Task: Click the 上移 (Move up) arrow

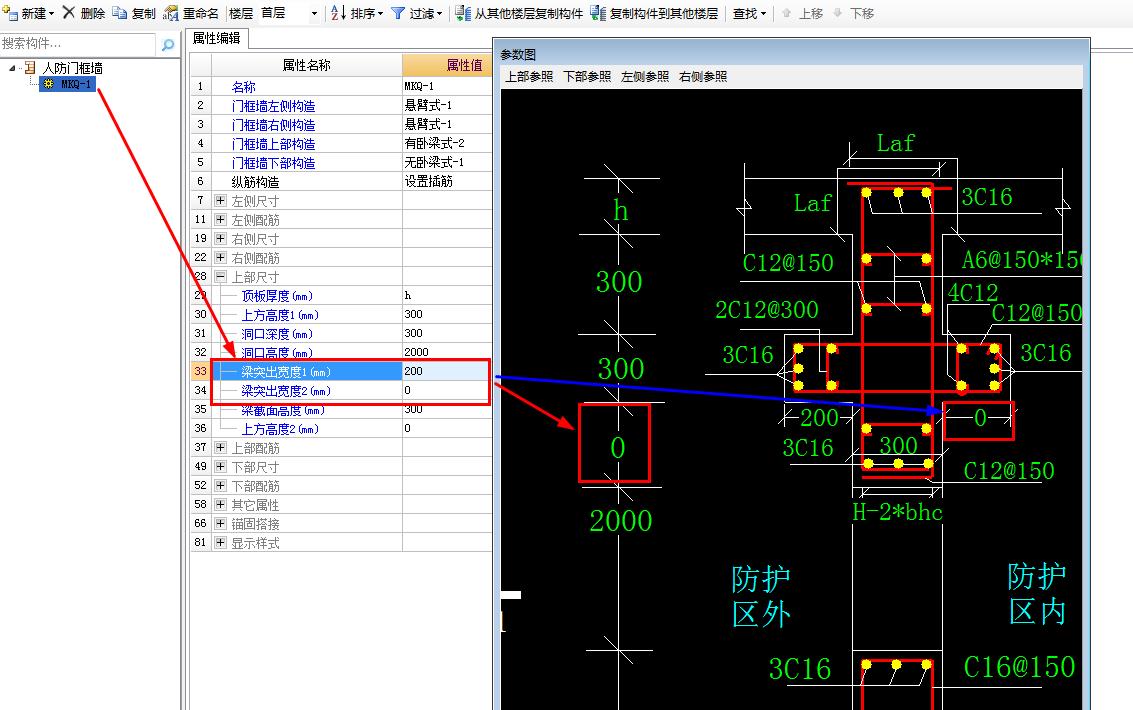Action: pos(786,13)
